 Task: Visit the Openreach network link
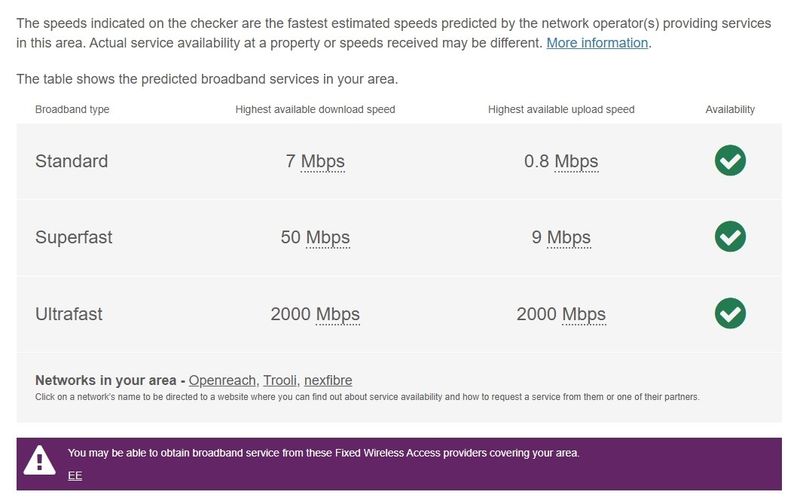(223, 380)
